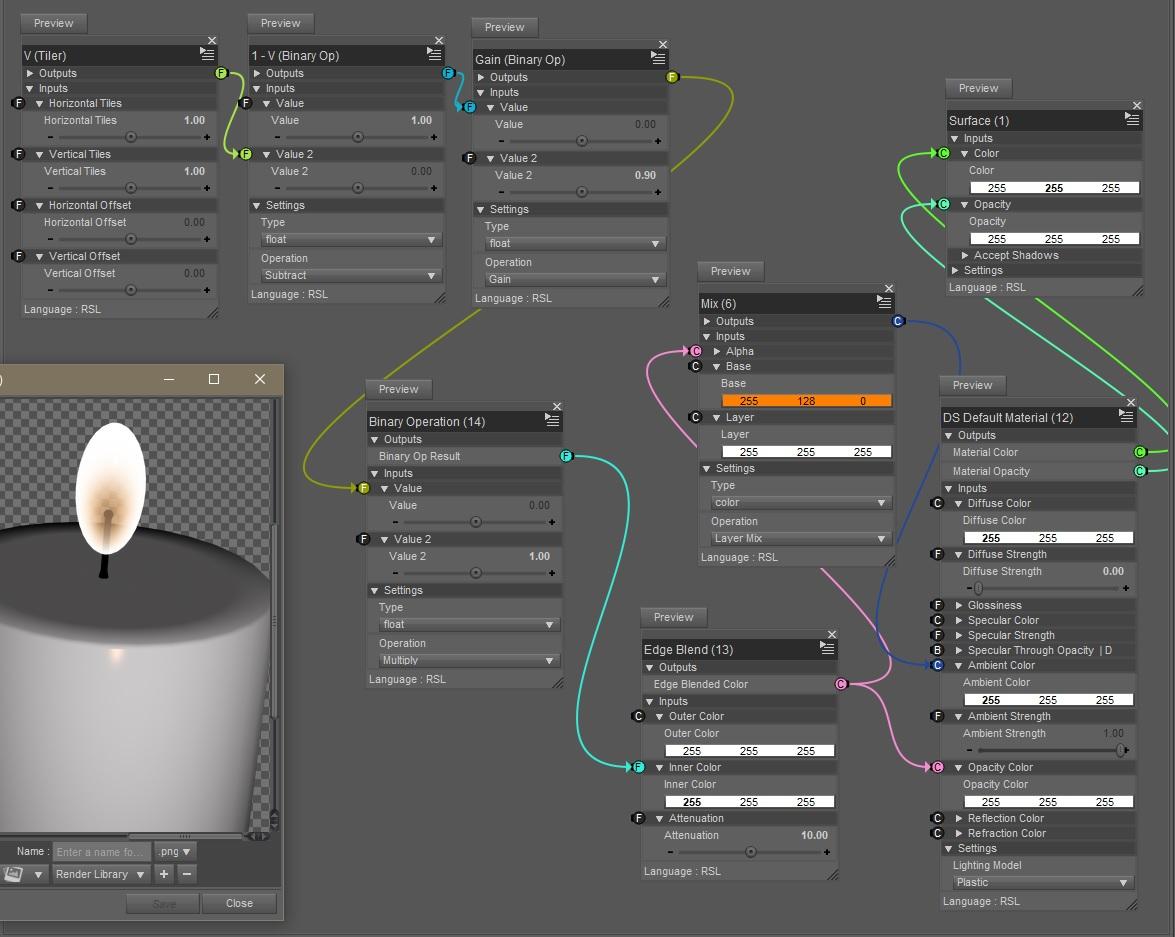Click the Binary Op Result output connector
Image resolution: width=1175 pixels, height=937 pixels.
(x=567, y=456)
